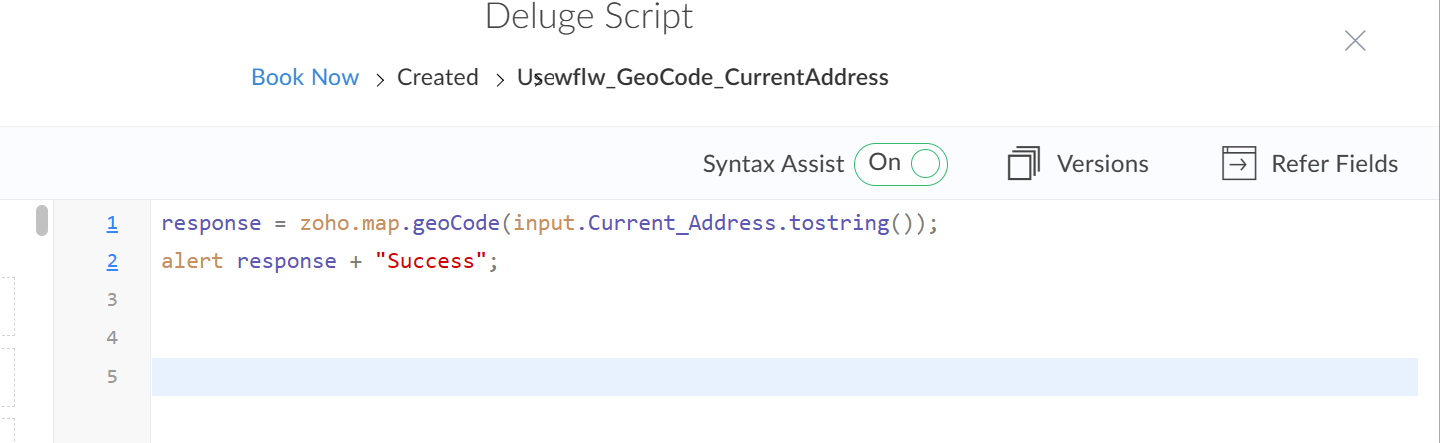Open the Book Now breadcrumb link
The height and width of the screenshot is (443, 1440).
pos(305,77)
